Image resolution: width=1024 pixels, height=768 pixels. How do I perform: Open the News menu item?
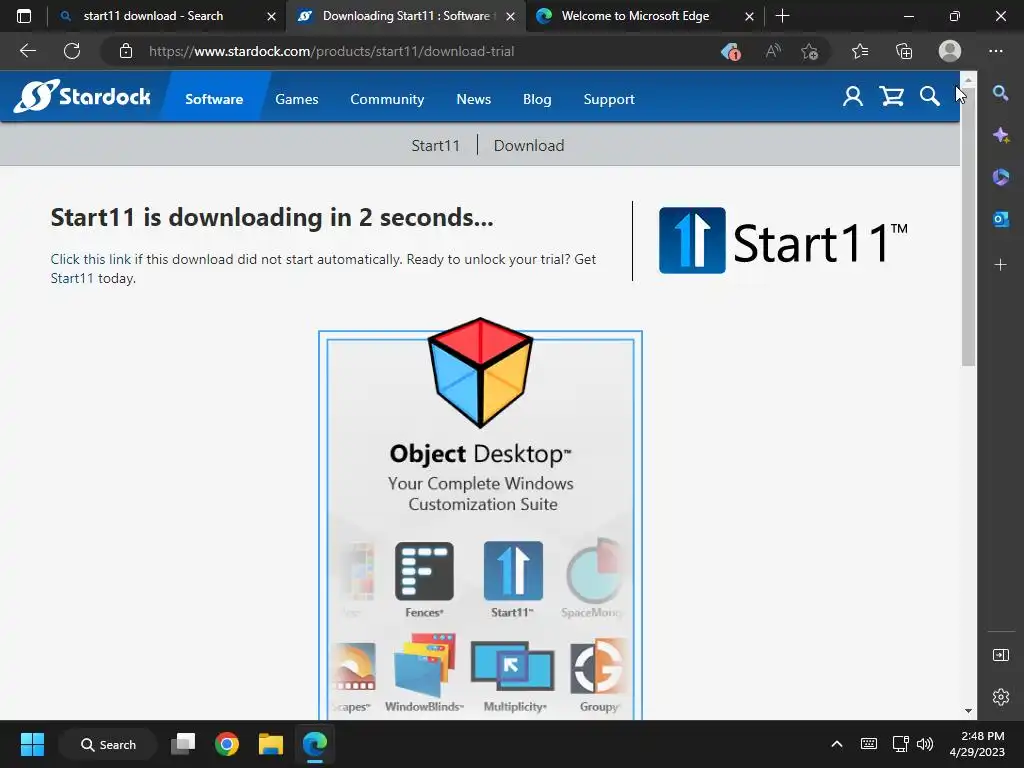click(x=473, y=99)
